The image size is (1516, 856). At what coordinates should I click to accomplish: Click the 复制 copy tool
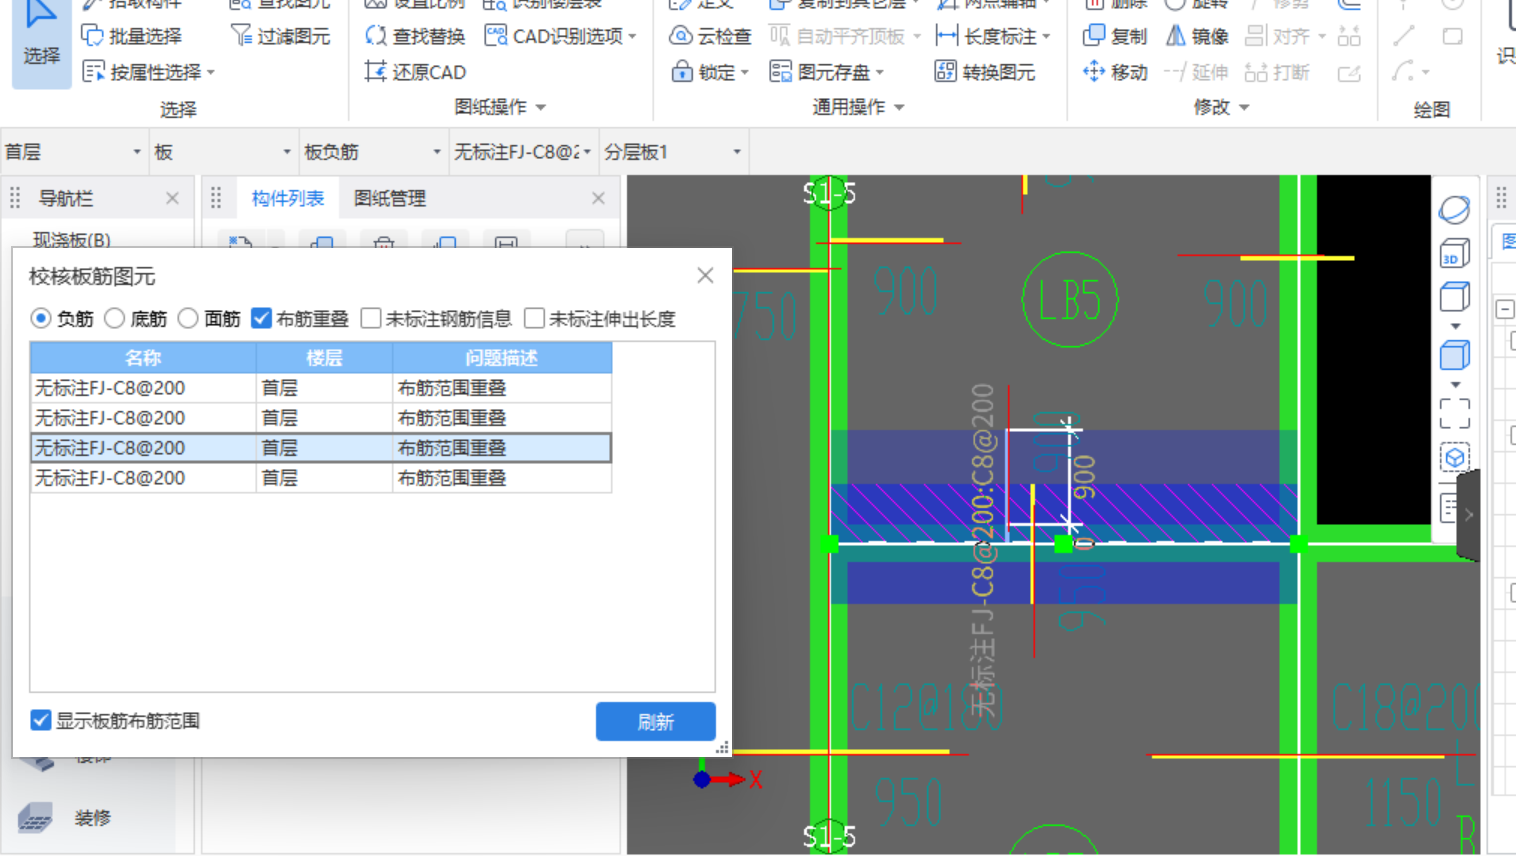[x=1115, y=36]
